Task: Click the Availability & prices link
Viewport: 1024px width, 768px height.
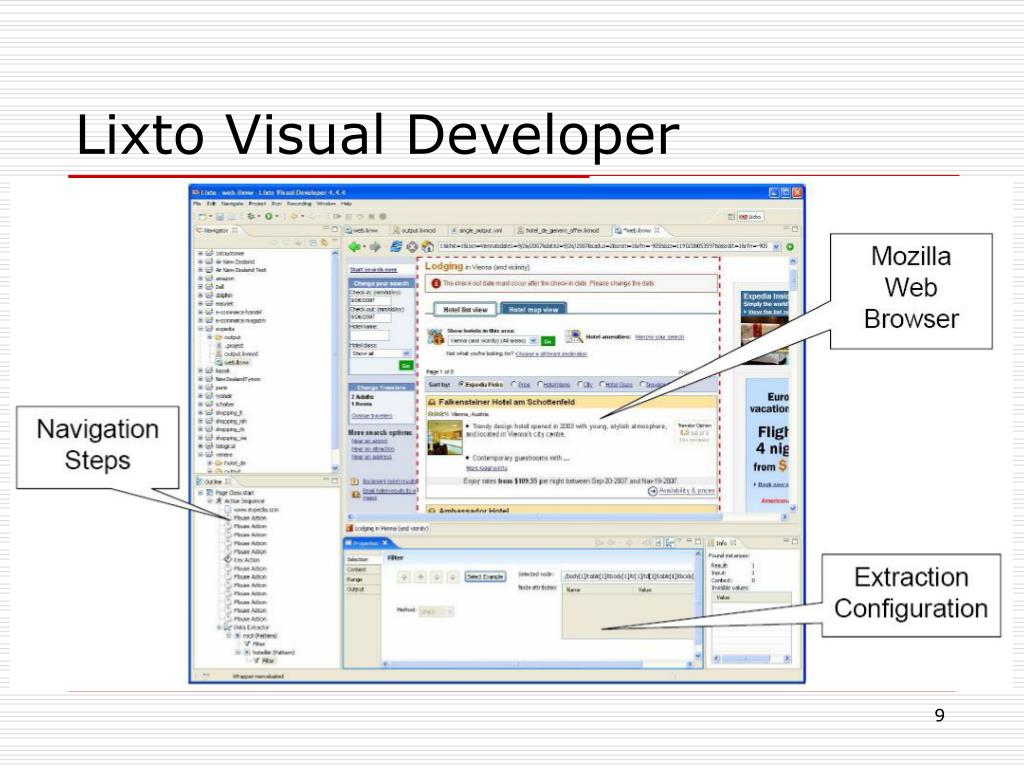Action: pyautogui.click(x=686, y=491)
